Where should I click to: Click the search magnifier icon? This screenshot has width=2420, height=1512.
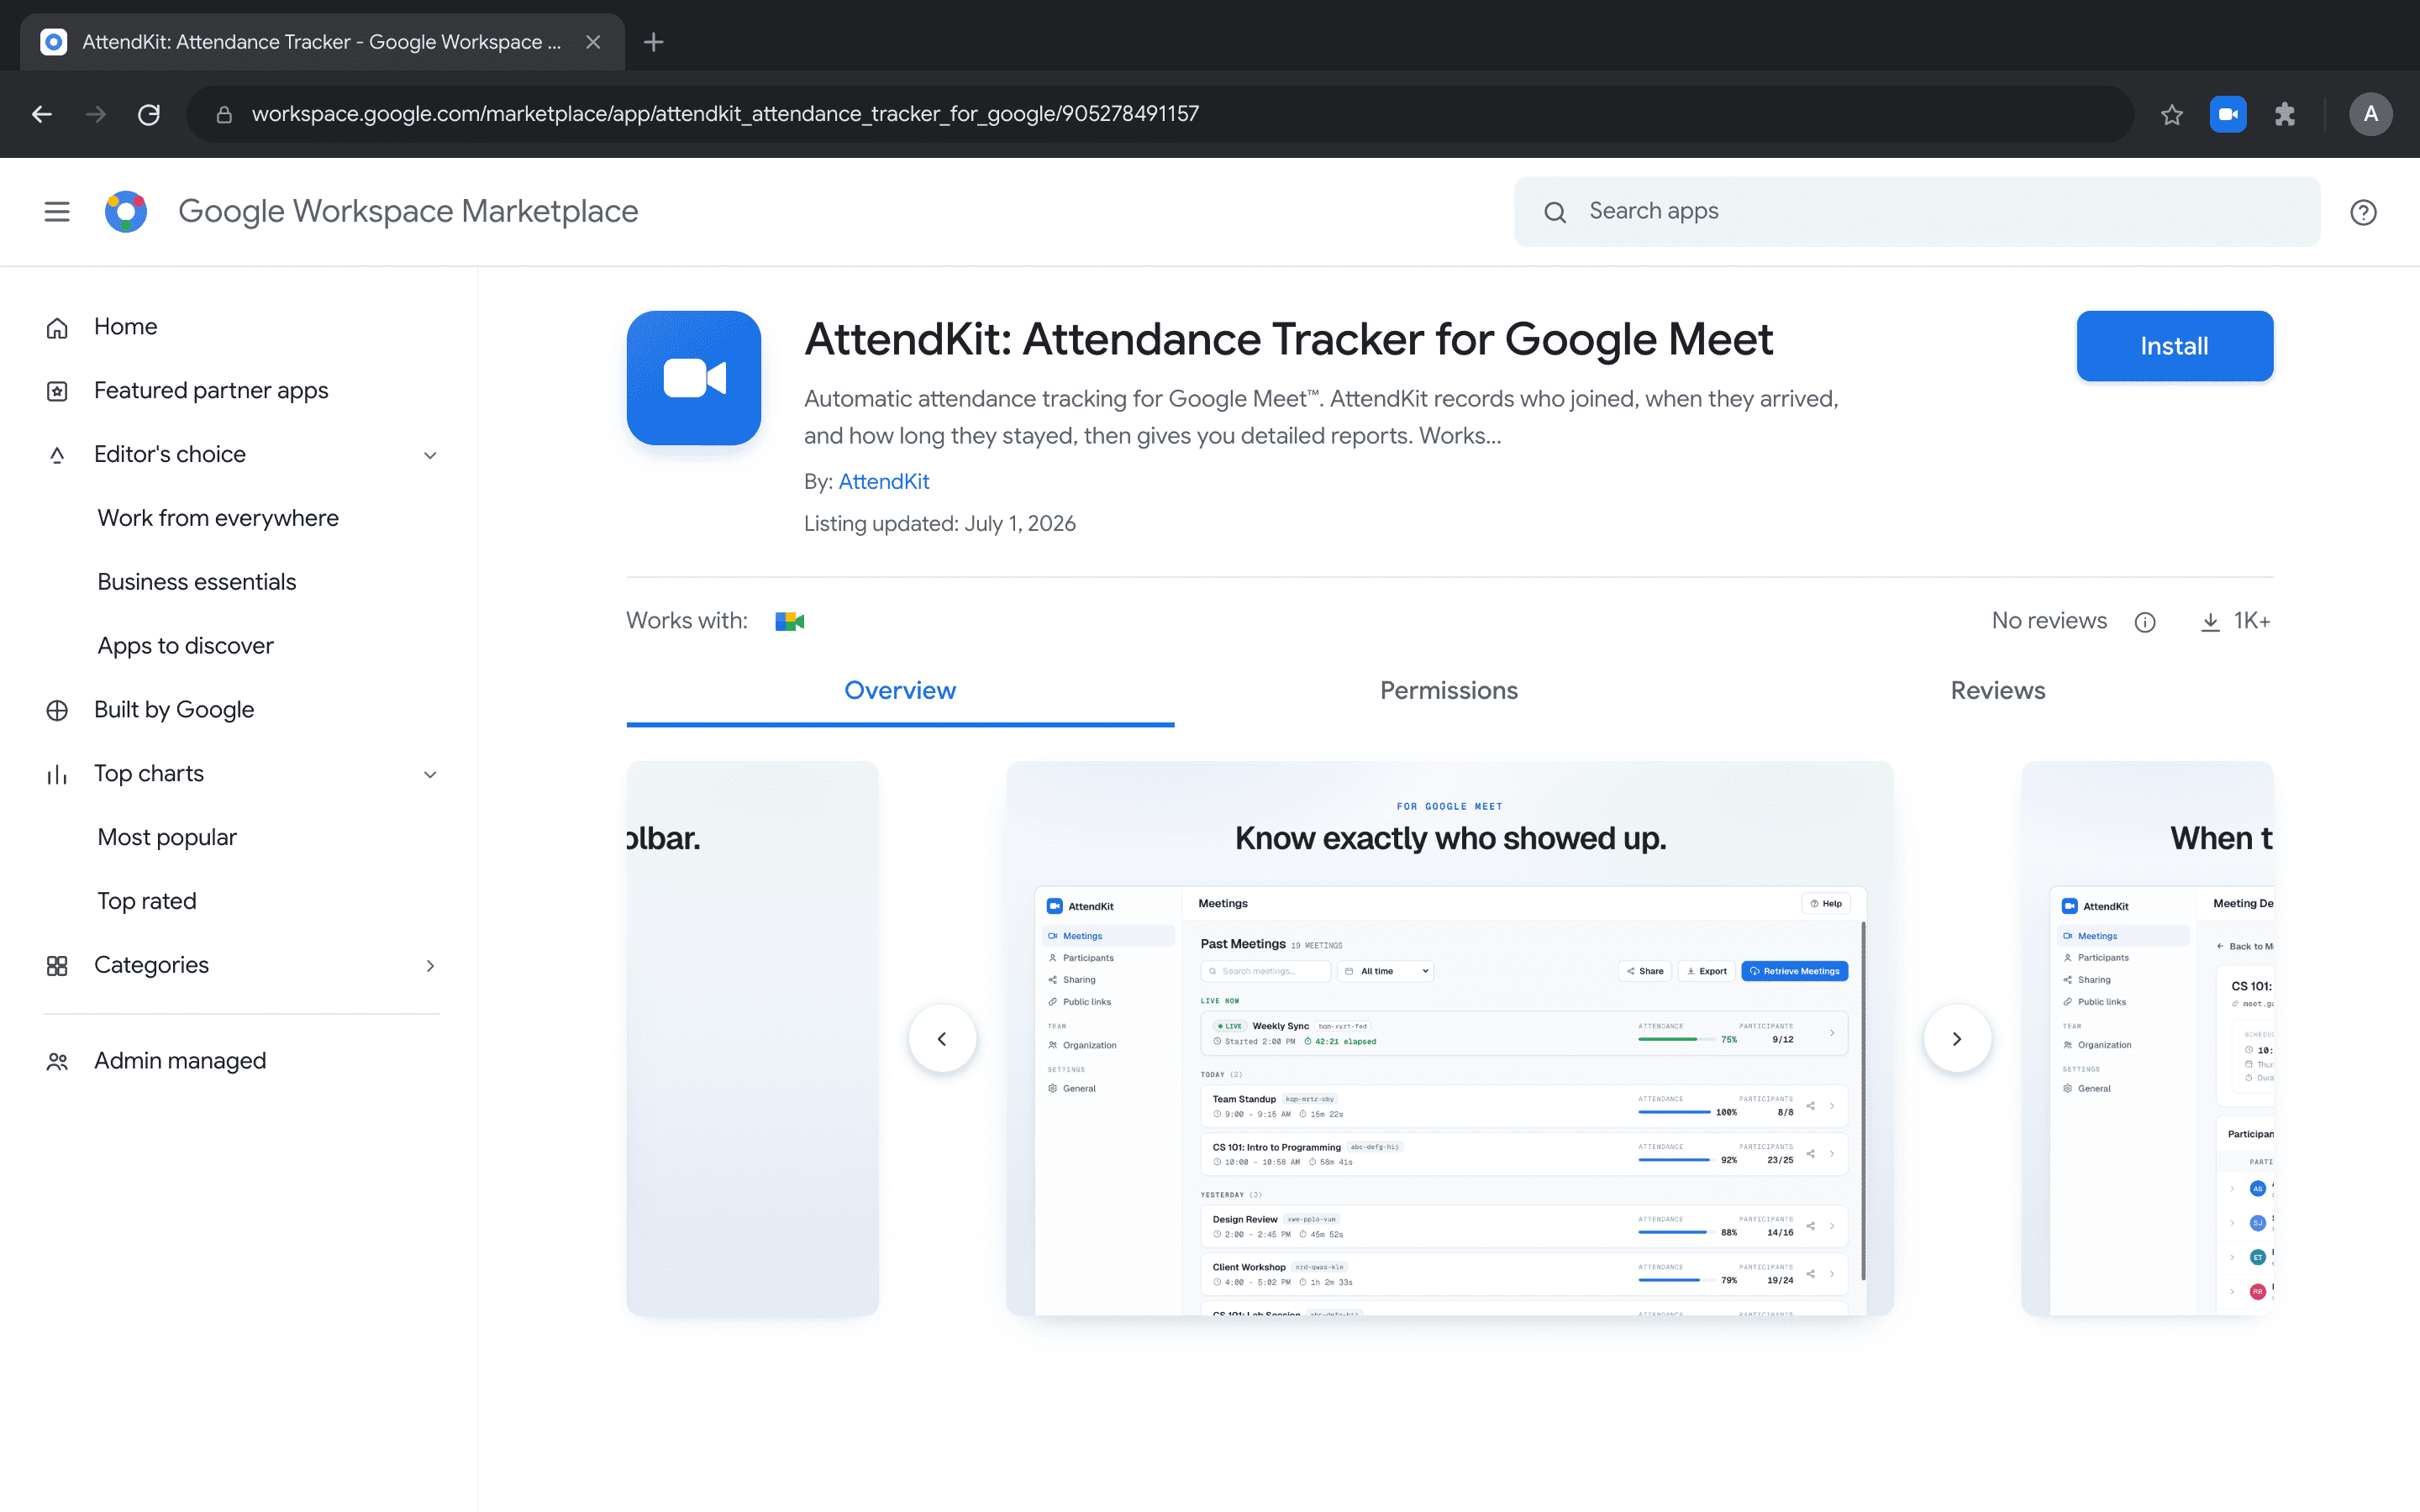(1555, 212)
